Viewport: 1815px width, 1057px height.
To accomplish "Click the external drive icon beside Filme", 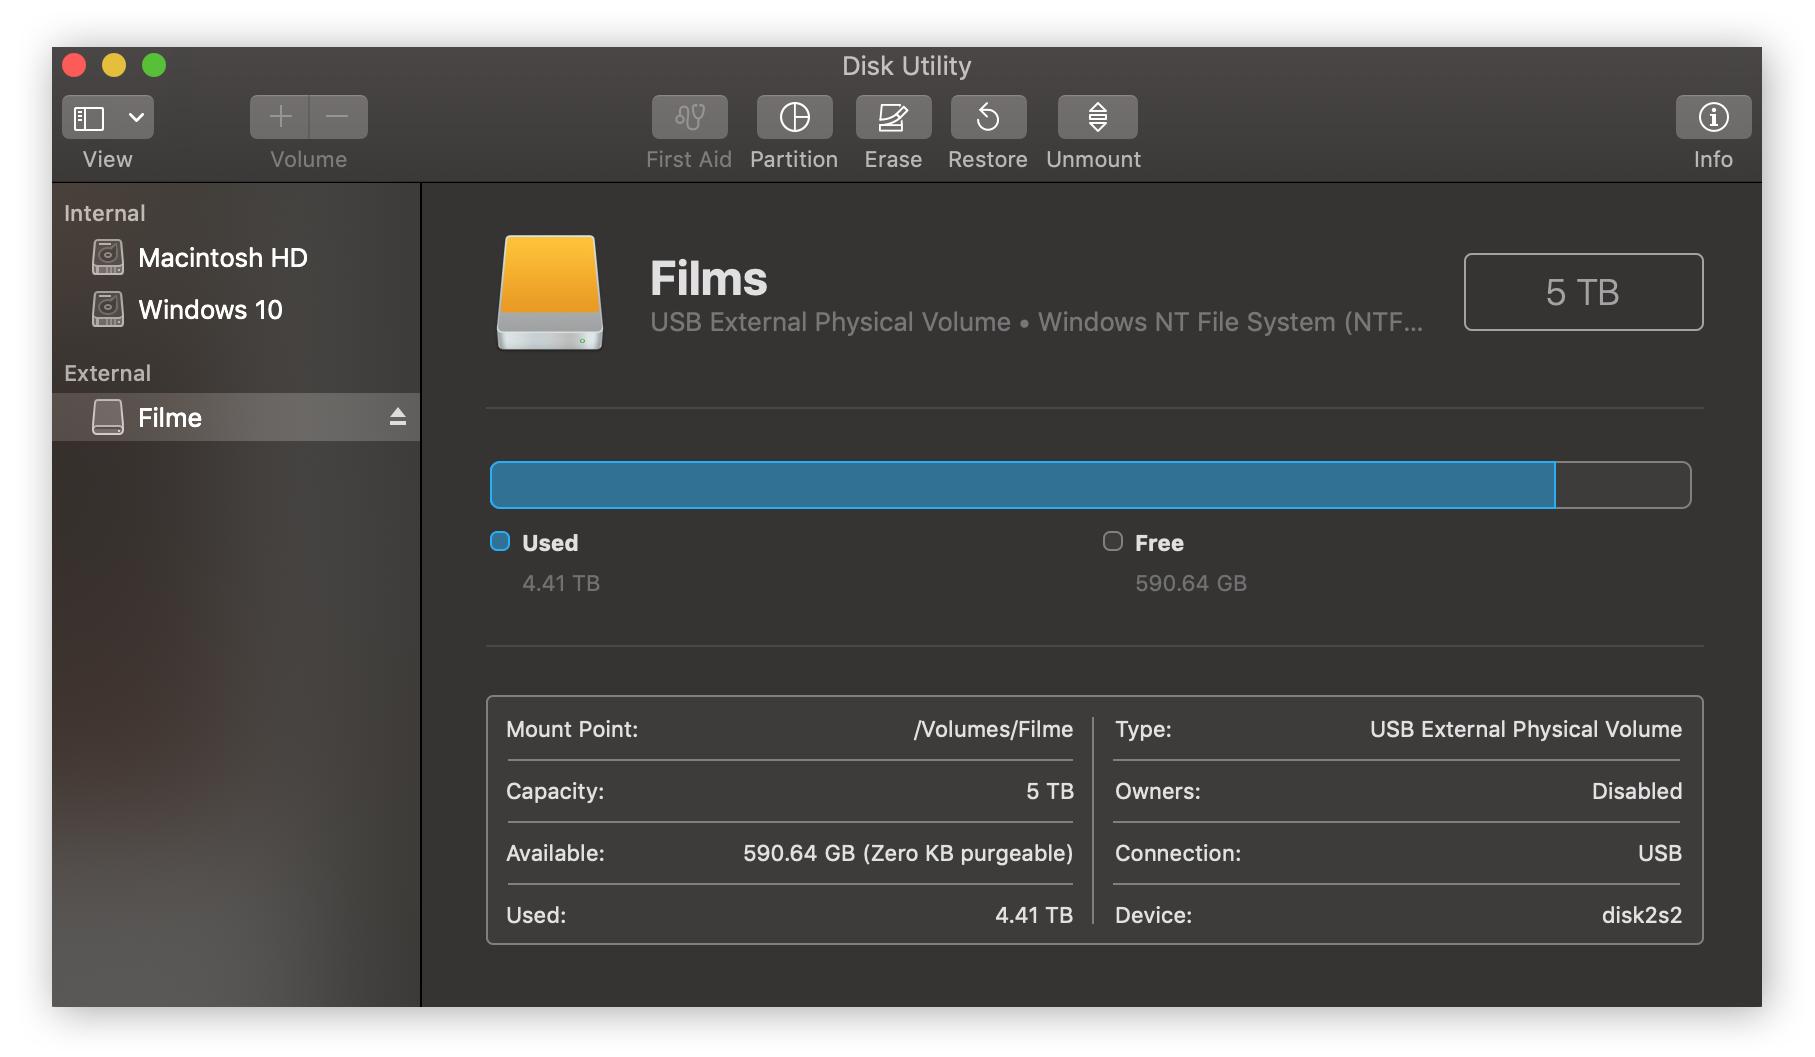I will tap(108, 417).
